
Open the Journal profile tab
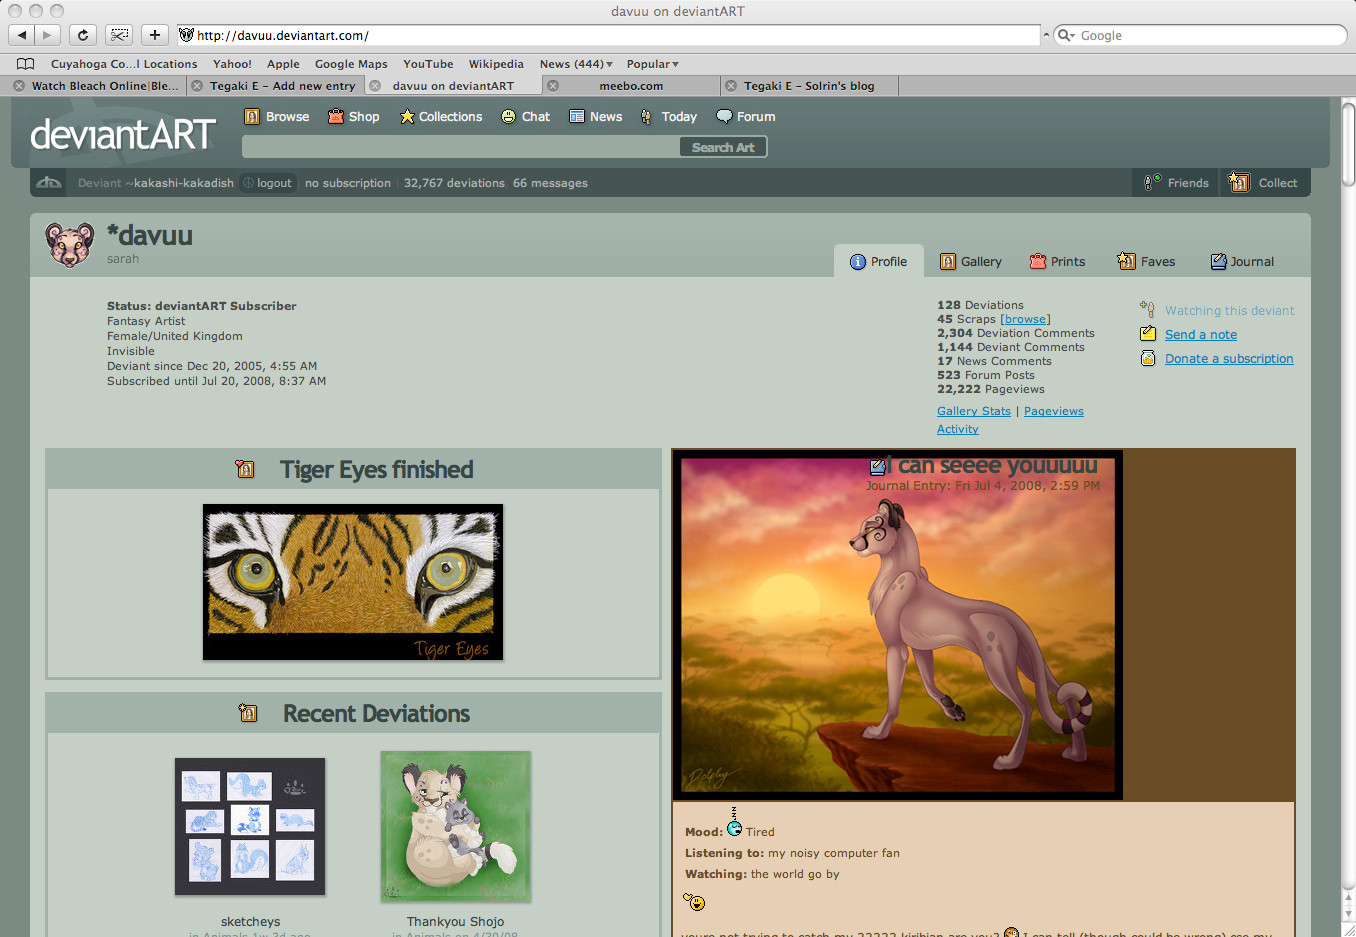click(x=1242, y=262)
